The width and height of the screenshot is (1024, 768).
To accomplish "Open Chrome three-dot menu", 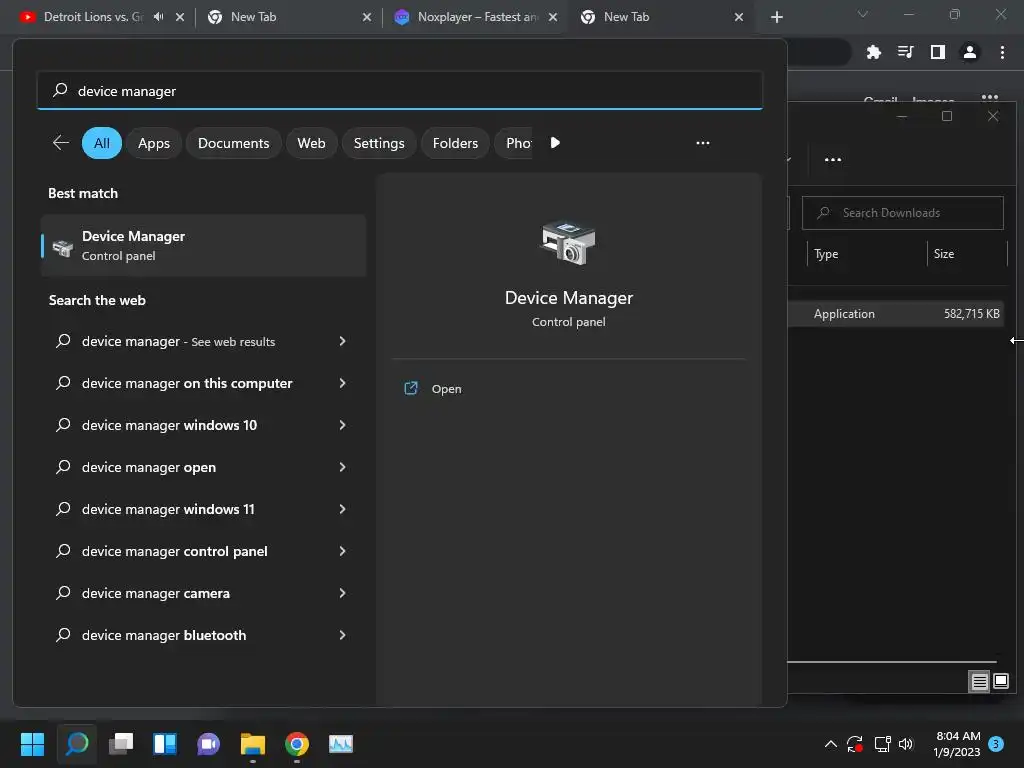I will click(1002, 52).
